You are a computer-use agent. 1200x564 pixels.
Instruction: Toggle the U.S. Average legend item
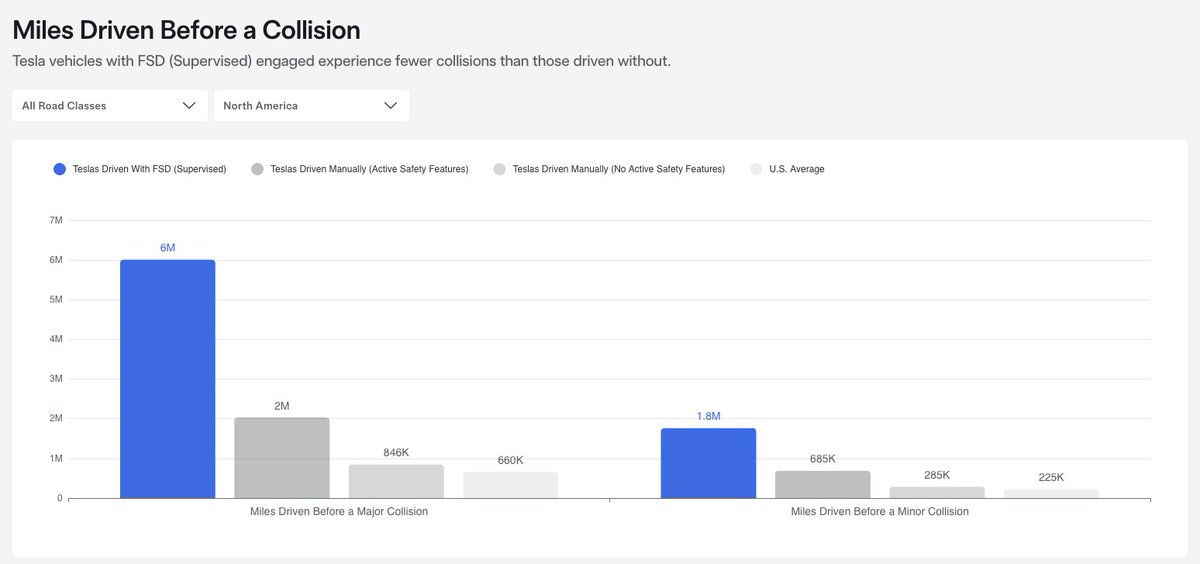(787, 169)
